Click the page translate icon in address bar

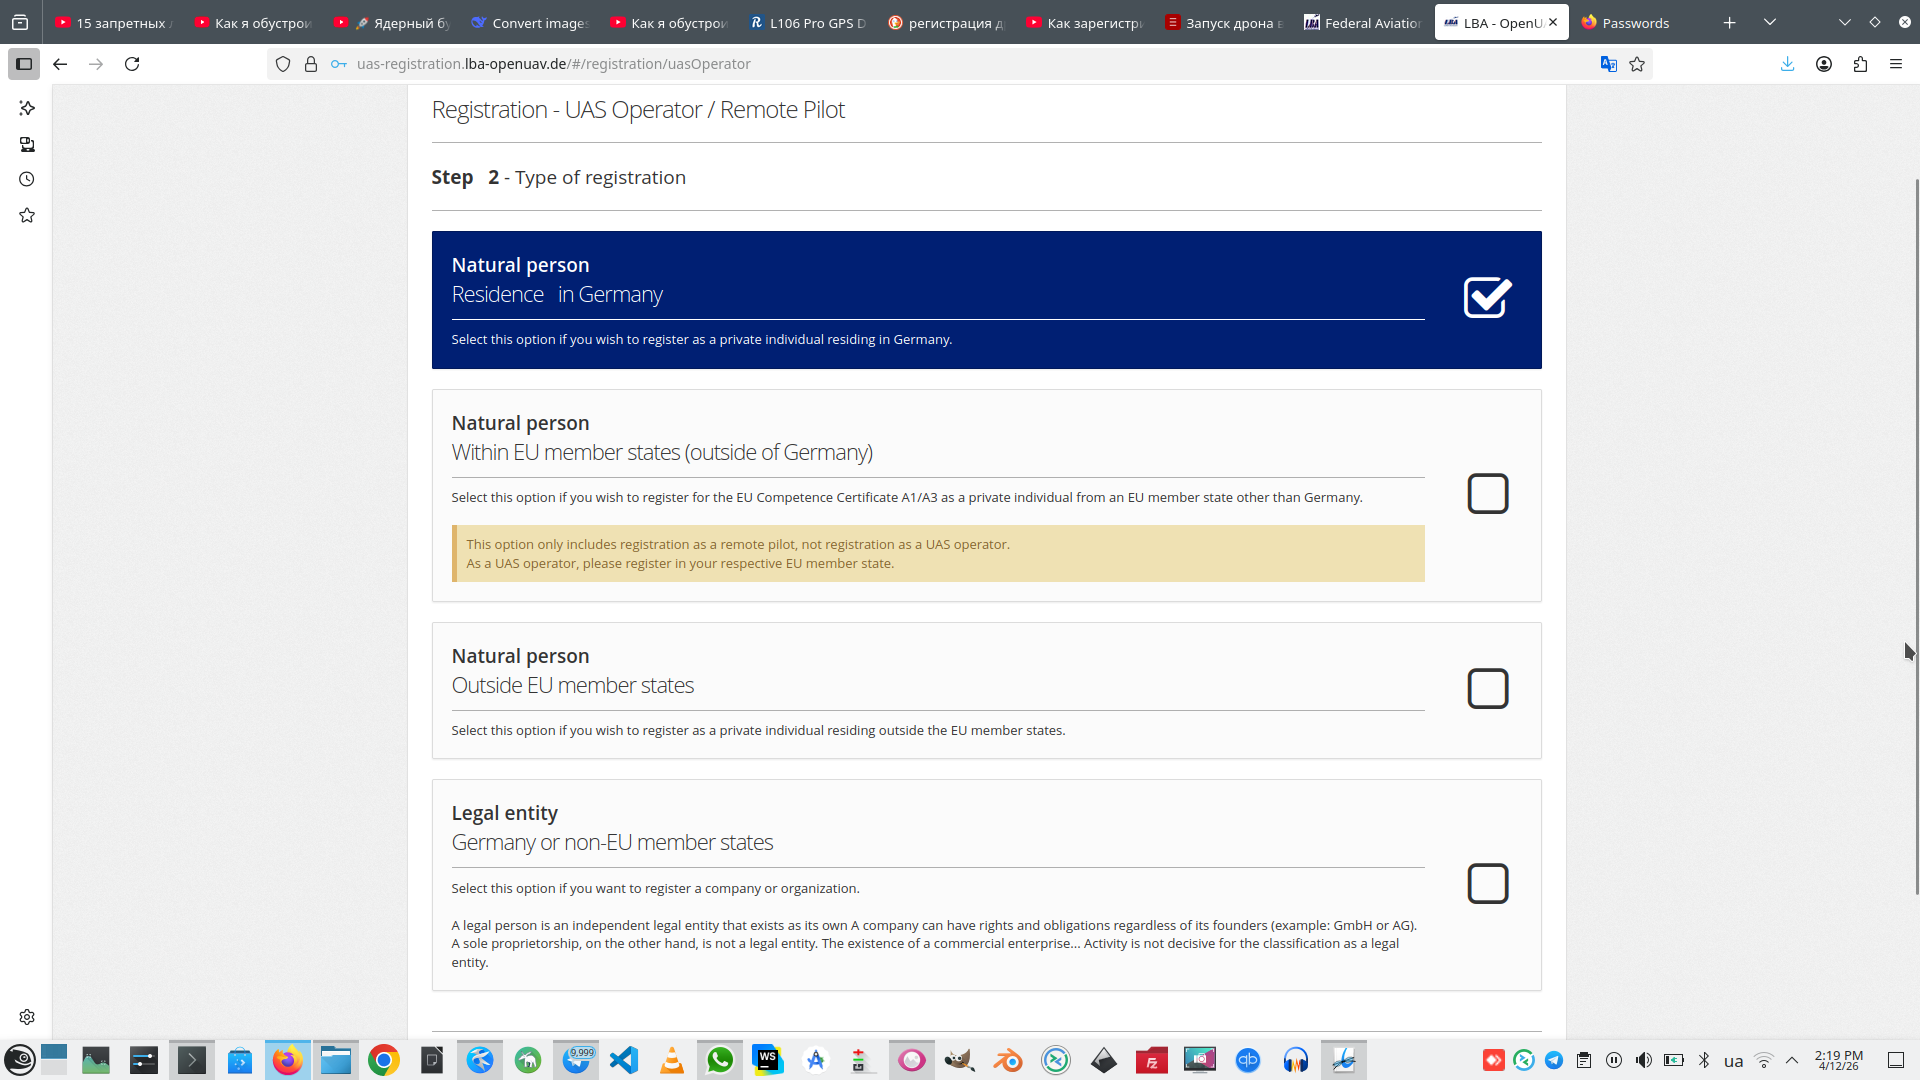(1608, 64)
